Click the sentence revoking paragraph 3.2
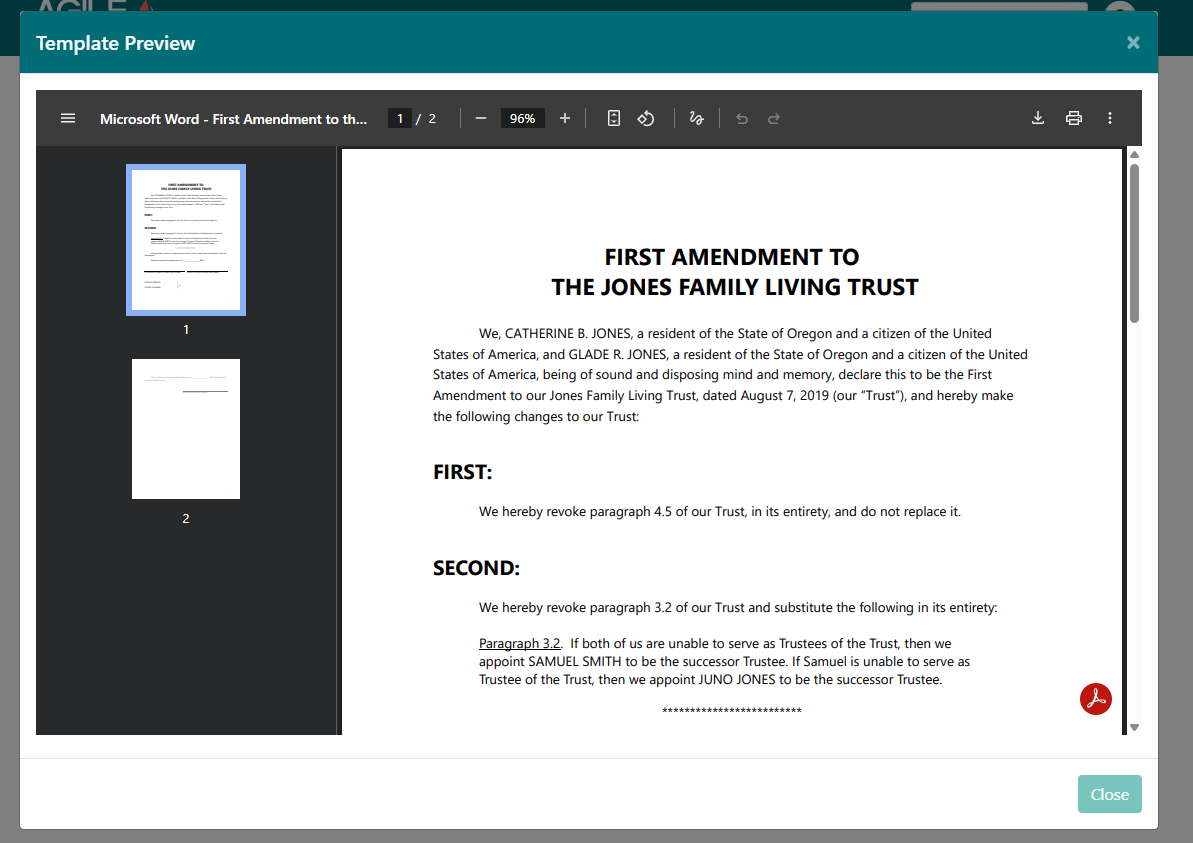This screenshot has width=1193, height=843. pos(738,608)
